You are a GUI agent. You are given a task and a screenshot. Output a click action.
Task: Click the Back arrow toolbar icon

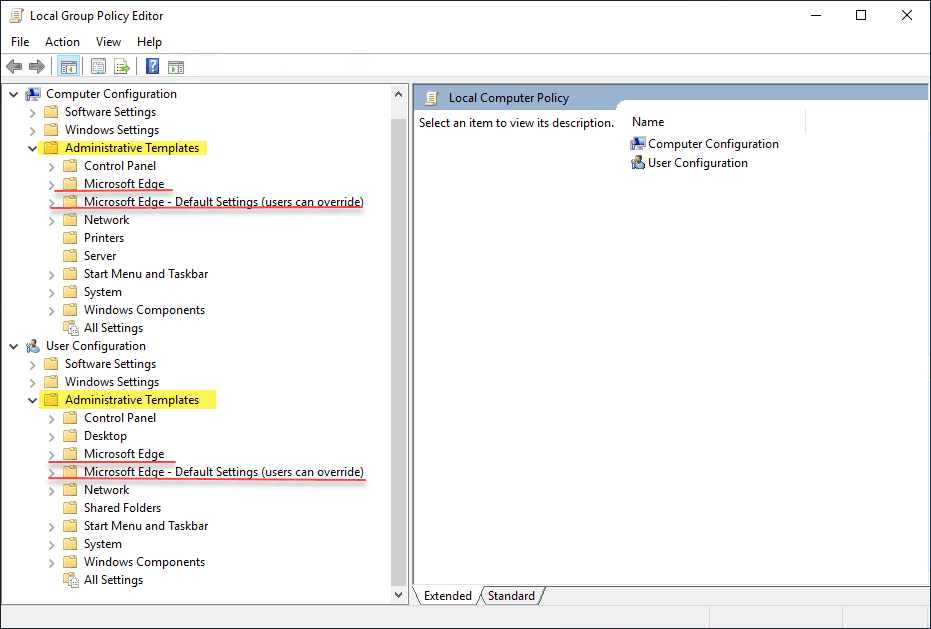coord(14,67)
